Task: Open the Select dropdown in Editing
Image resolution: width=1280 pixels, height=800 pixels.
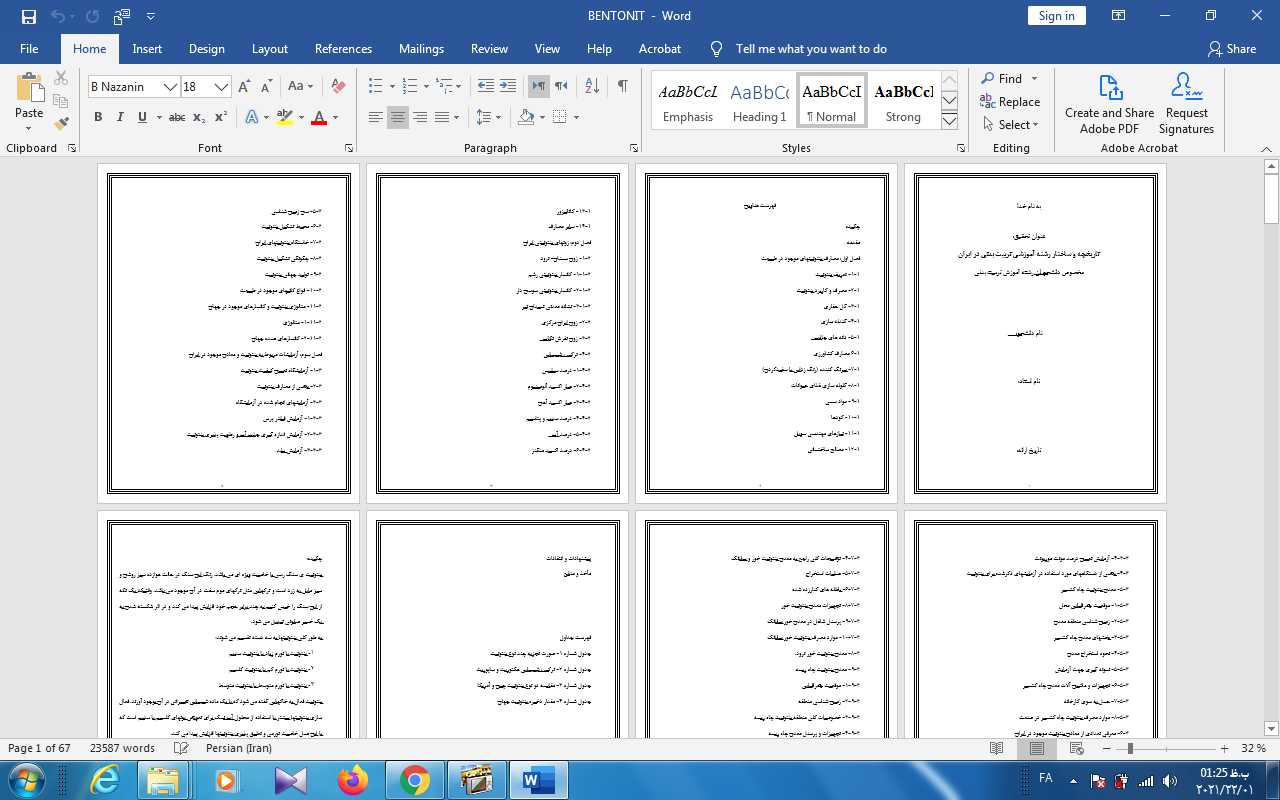Action: tap(1010, 125)
